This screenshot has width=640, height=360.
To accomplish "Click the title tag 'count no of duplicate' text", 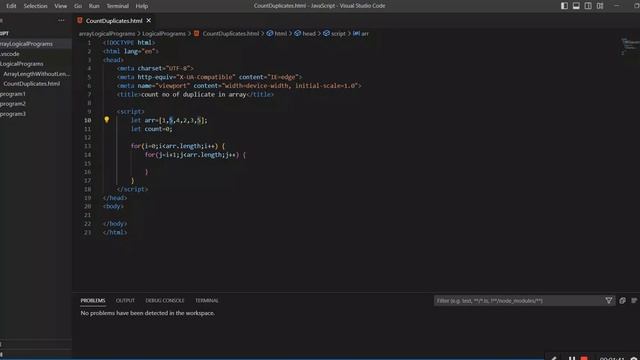I will click(x=195, y=94).
